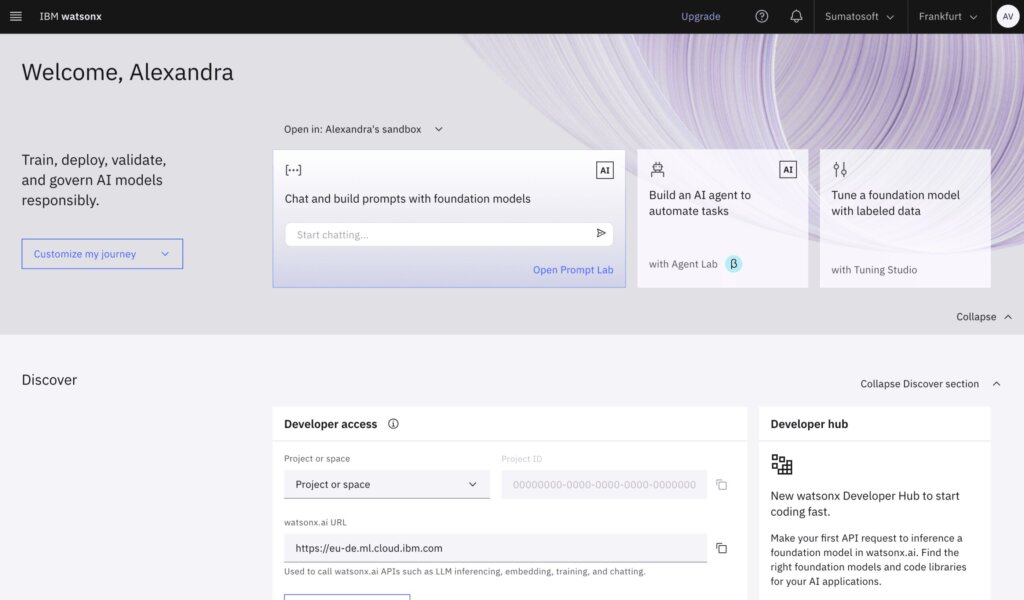Open the Sumatosoft account dropdown
1024x600 pixels.
click(860, 16)
